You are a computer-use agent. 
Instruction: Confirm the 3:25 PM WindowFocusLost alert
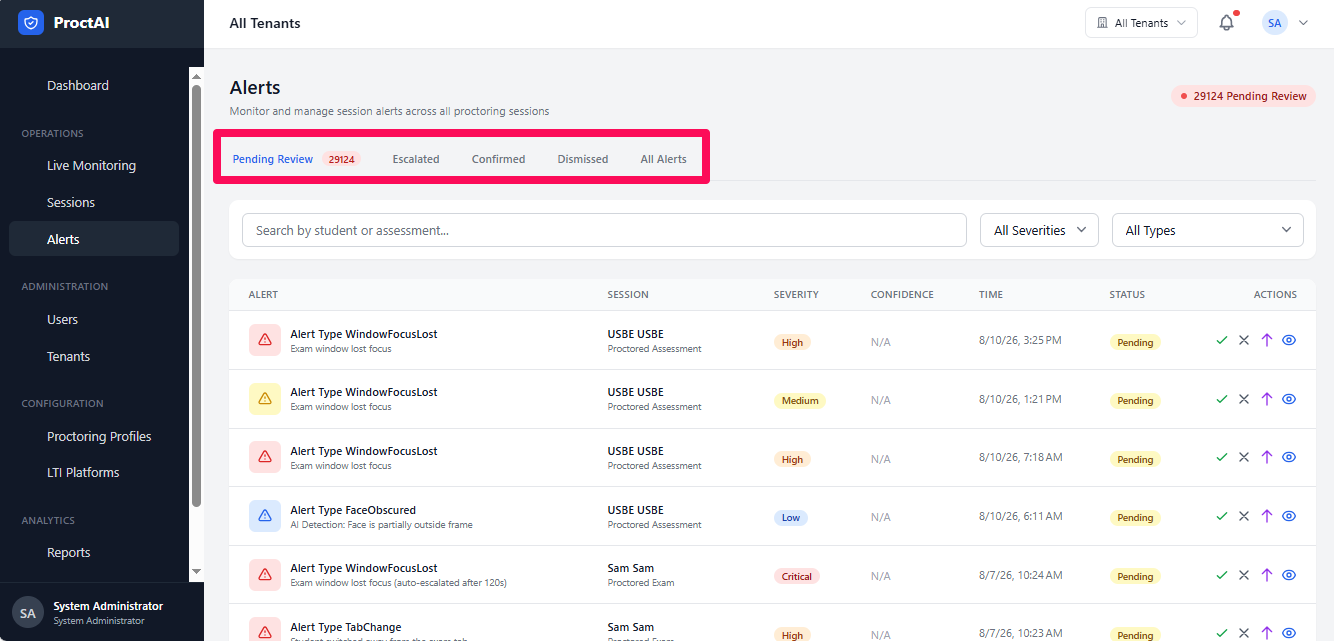1221,340
